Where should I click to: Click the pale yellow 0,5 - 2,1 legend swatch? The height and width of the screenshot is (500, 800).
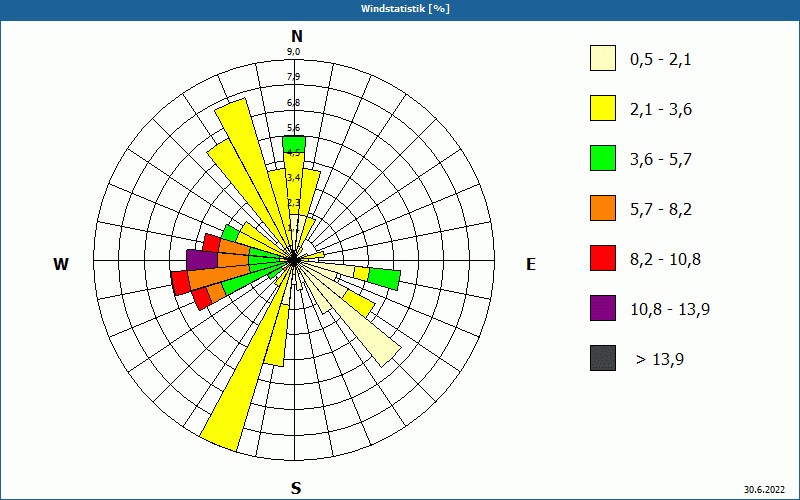(603, 58)
